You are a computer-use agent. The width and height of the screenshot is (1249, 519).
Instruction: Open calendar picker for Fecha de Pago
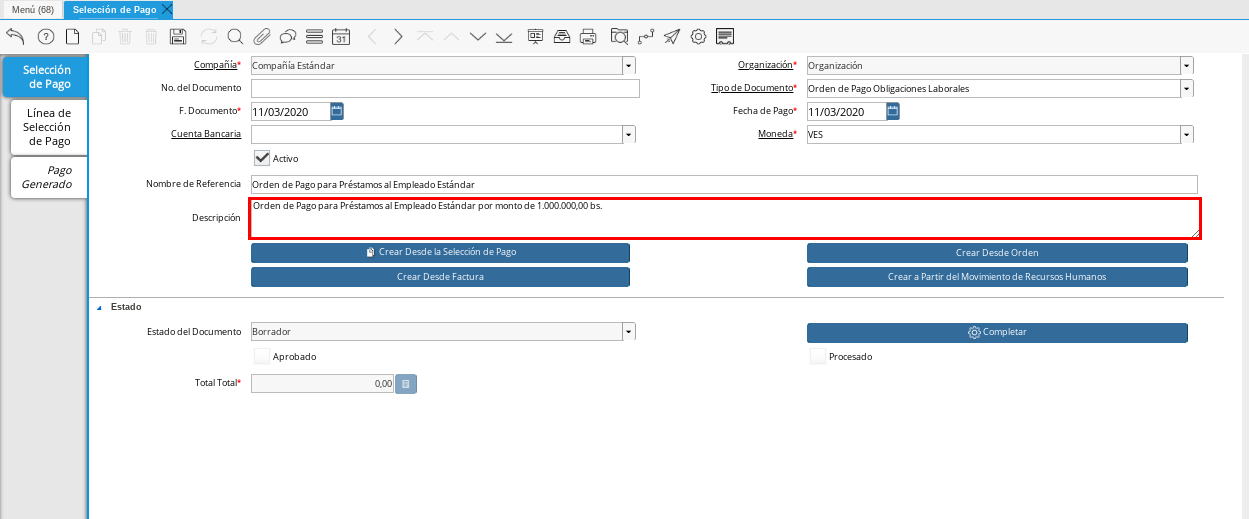[x=893, y=111]
